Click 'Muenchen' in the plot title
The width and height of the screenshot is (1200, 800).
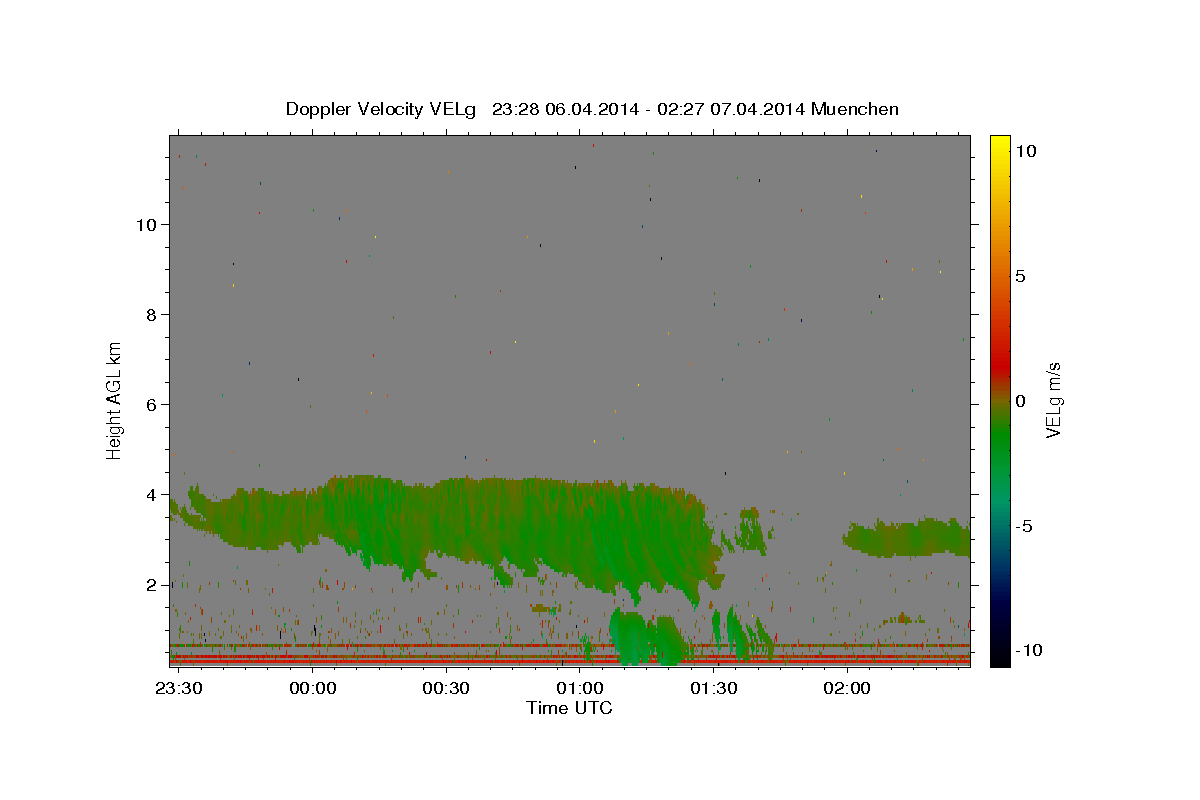(x=855, y=109)
